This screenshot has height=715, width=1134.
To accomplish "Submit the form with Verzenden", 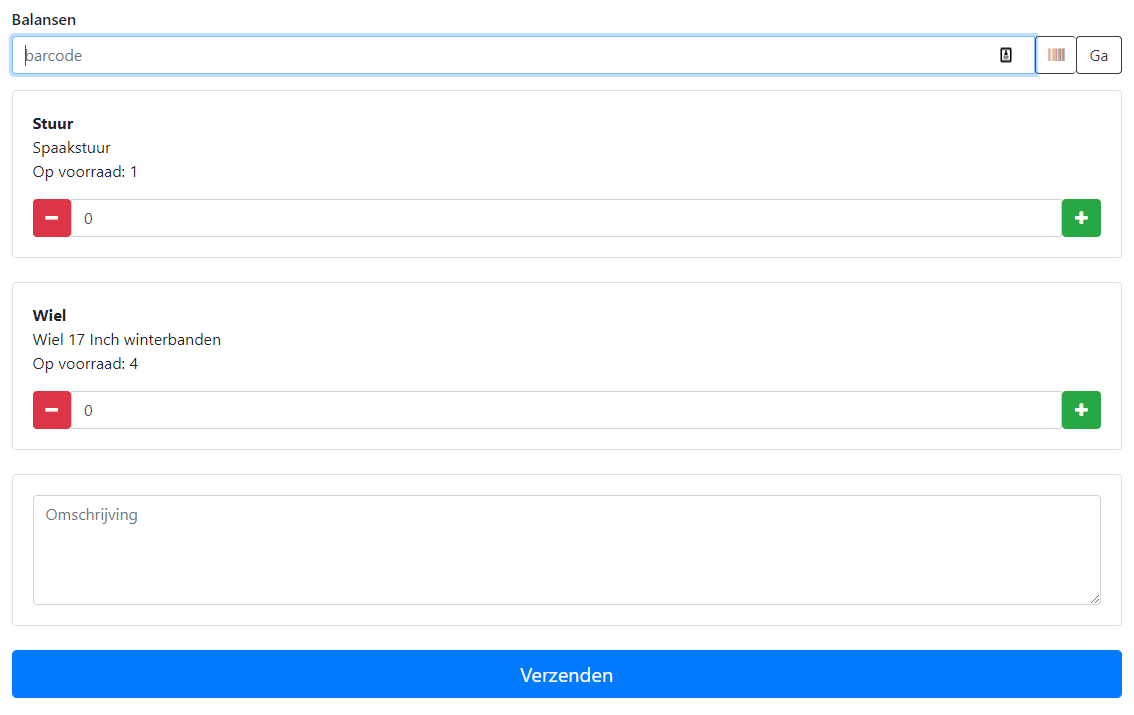I will (x=566, y=674).
